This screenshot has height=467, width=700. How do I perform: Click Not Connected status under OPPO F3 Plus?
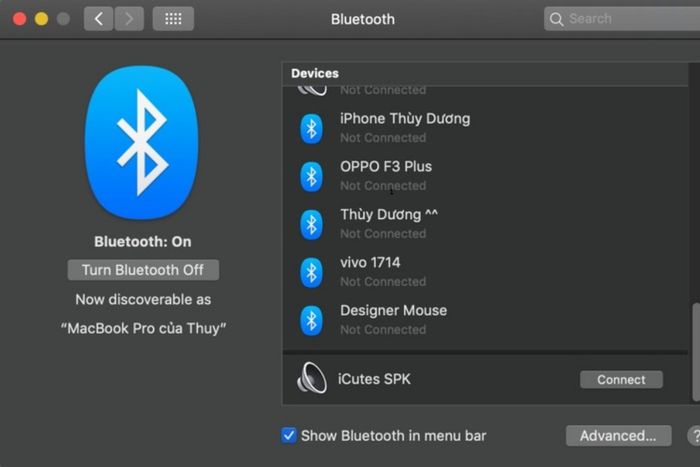coord(383,186)
